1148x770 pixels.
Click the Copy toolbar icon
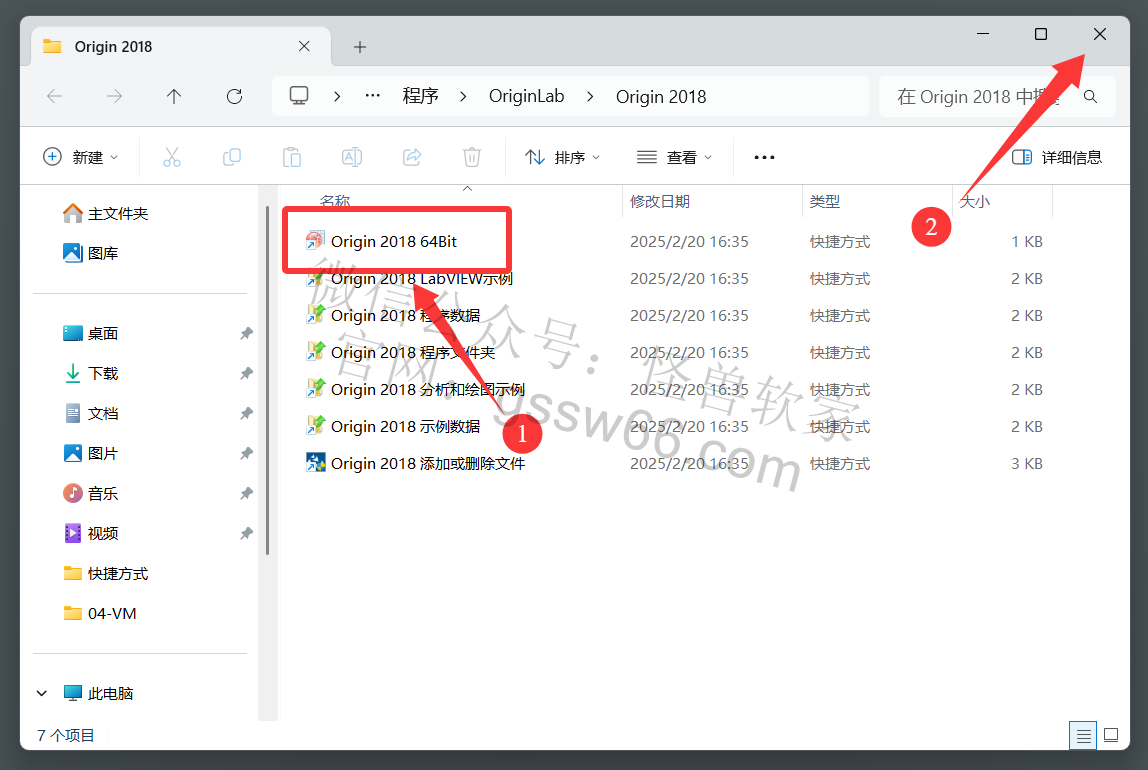pyautogui.click(x=232, y=157)
